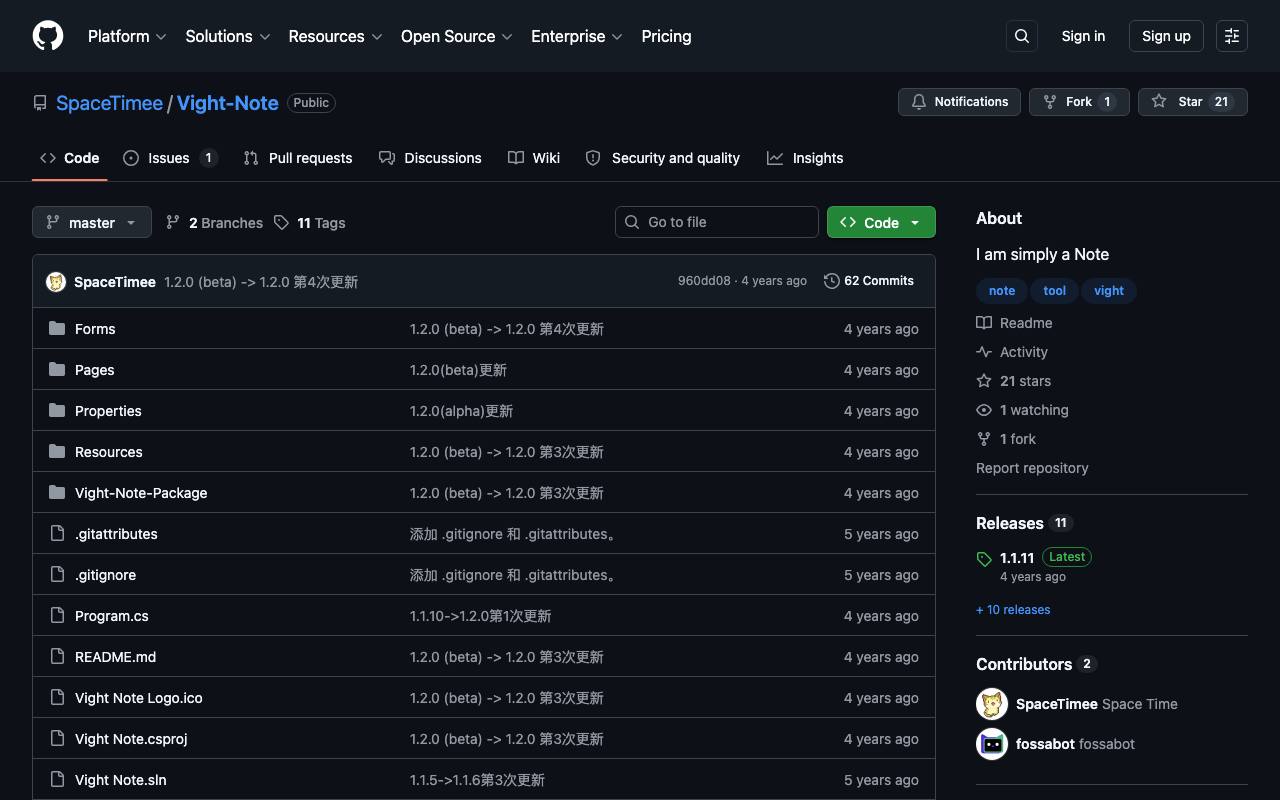Screen dimensions: 1280x800
Task: Click SpaceTimee's avatar in the commit bar
Action: tap(56, 282)
